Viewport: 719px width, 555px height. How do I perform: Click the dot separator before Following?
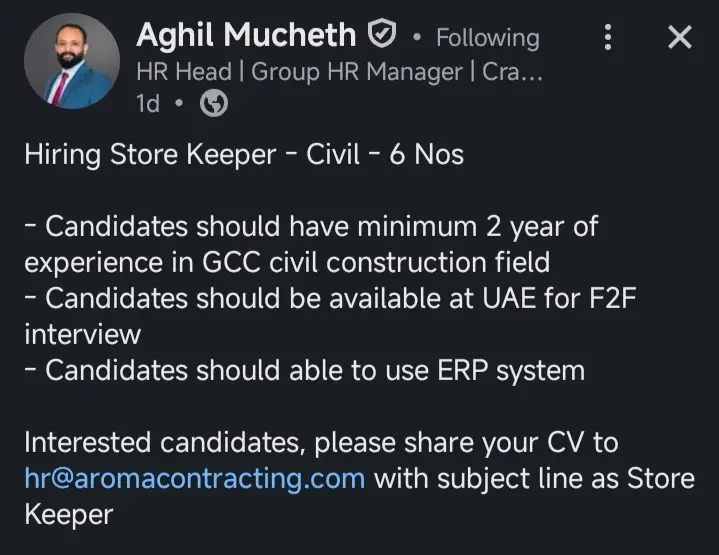415,39
